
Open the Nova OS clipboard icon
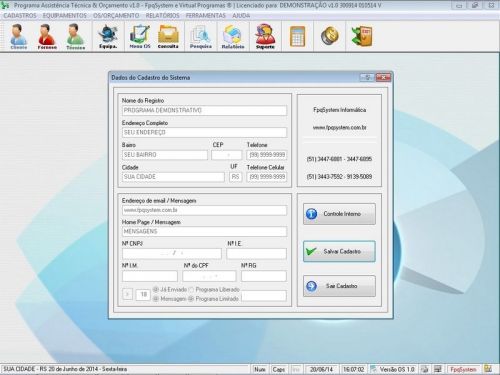tap(140, 36)
